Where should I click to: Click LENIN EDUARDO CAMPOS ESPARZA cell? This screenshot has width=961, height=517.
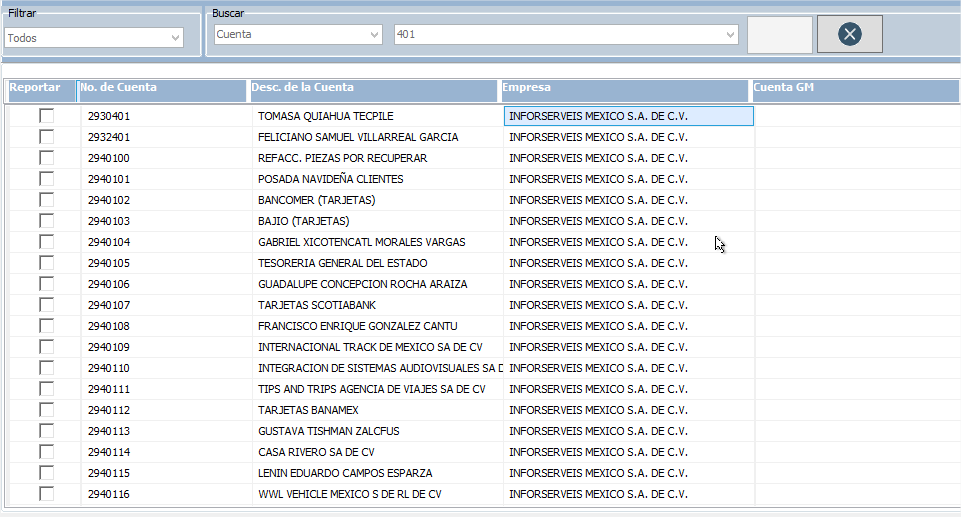[377, 472]
